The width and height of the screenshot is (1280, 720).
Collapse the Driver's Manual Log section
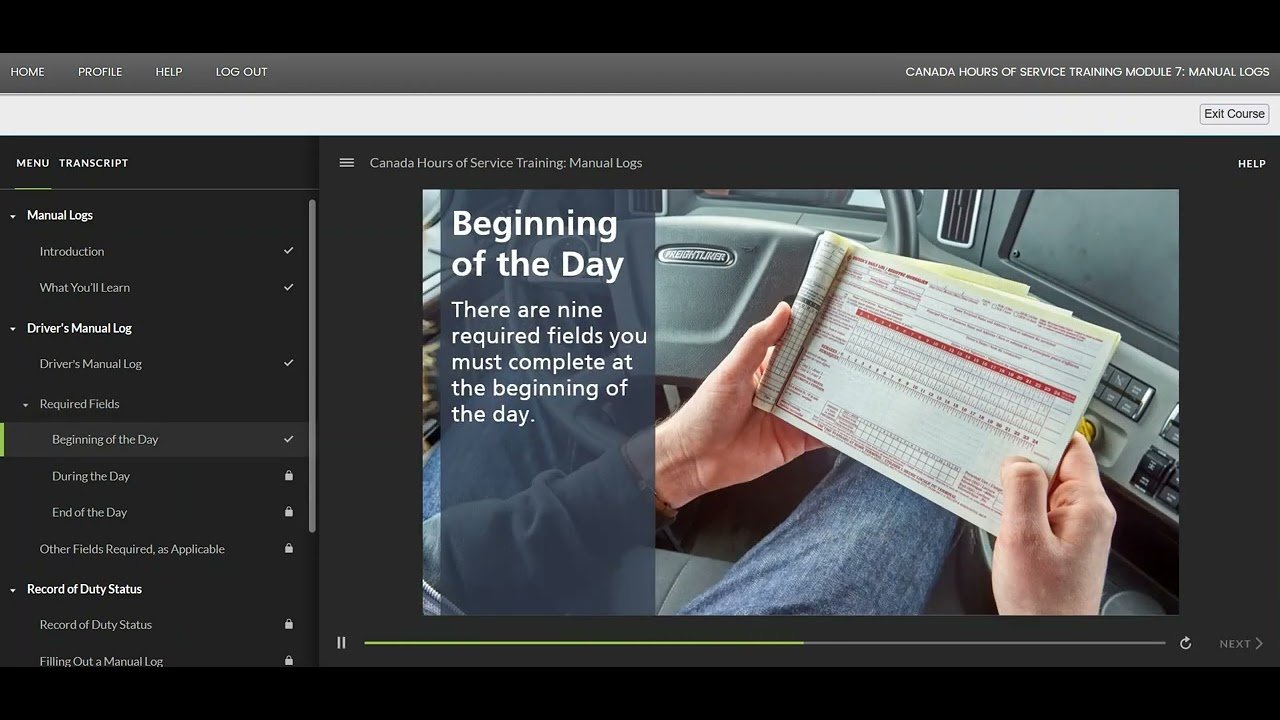point(13,329)
